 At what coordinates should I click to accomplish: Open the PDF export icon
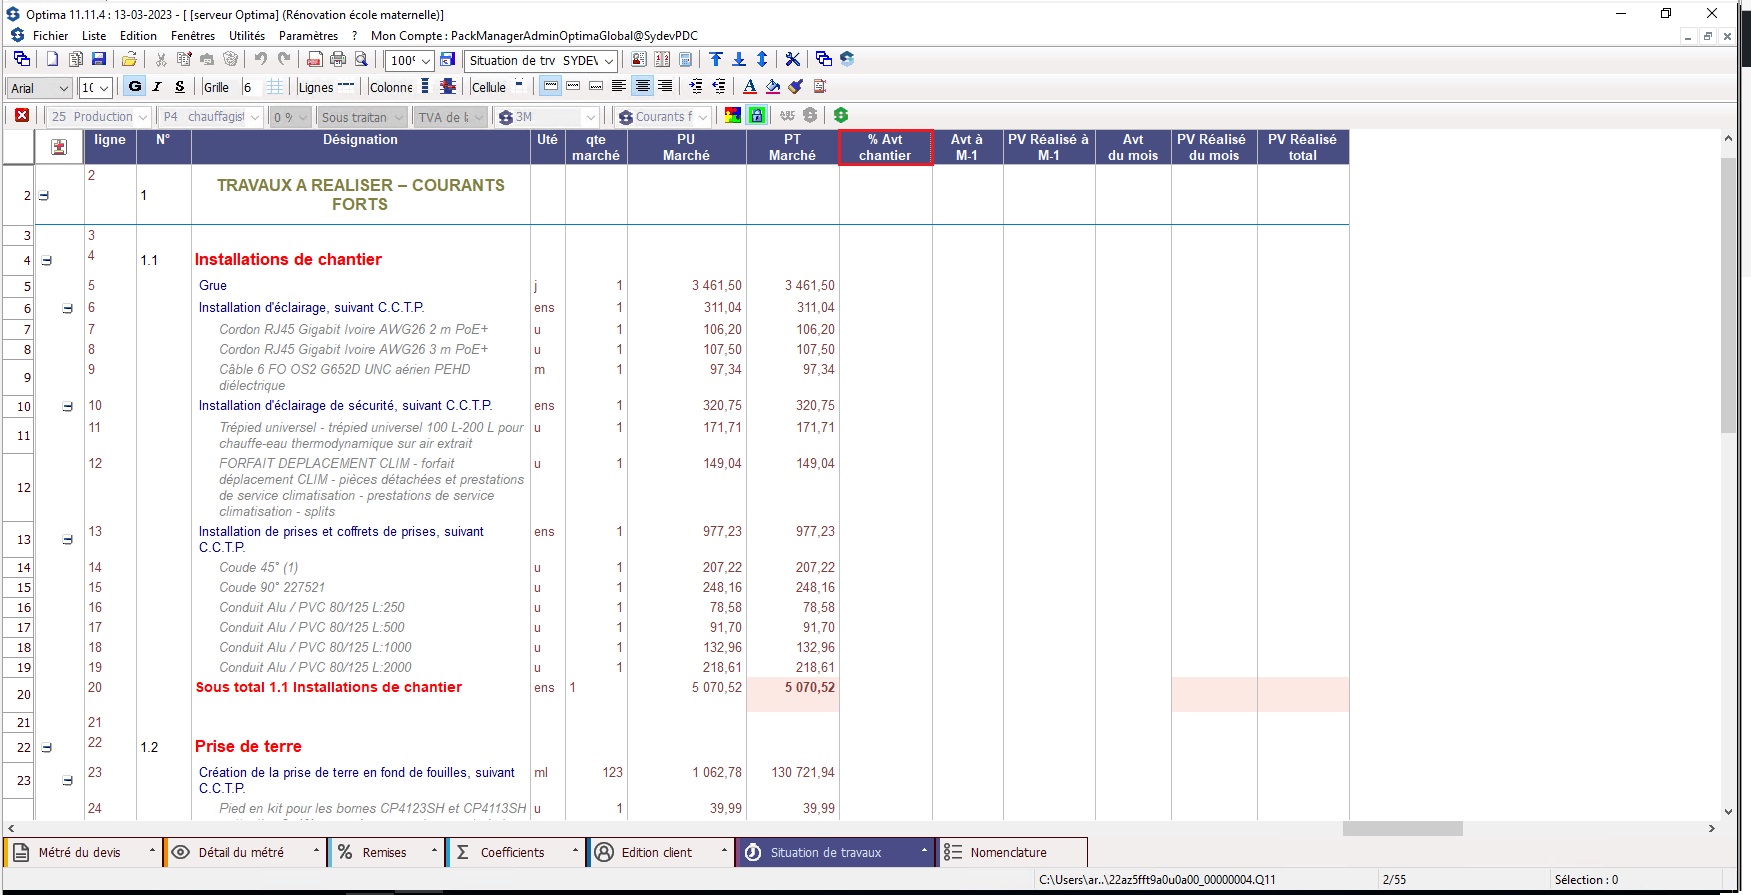(314, 60)
